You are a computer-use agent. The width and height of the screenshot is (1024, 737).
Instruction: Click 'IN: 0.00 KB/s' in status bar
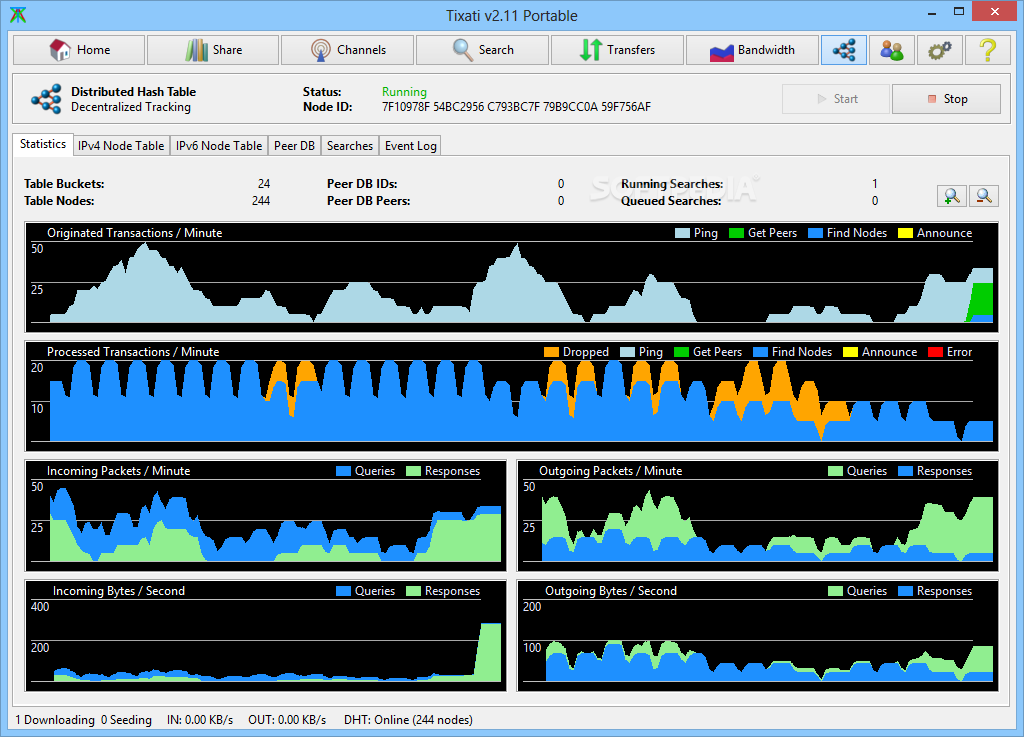click(200, 720)
